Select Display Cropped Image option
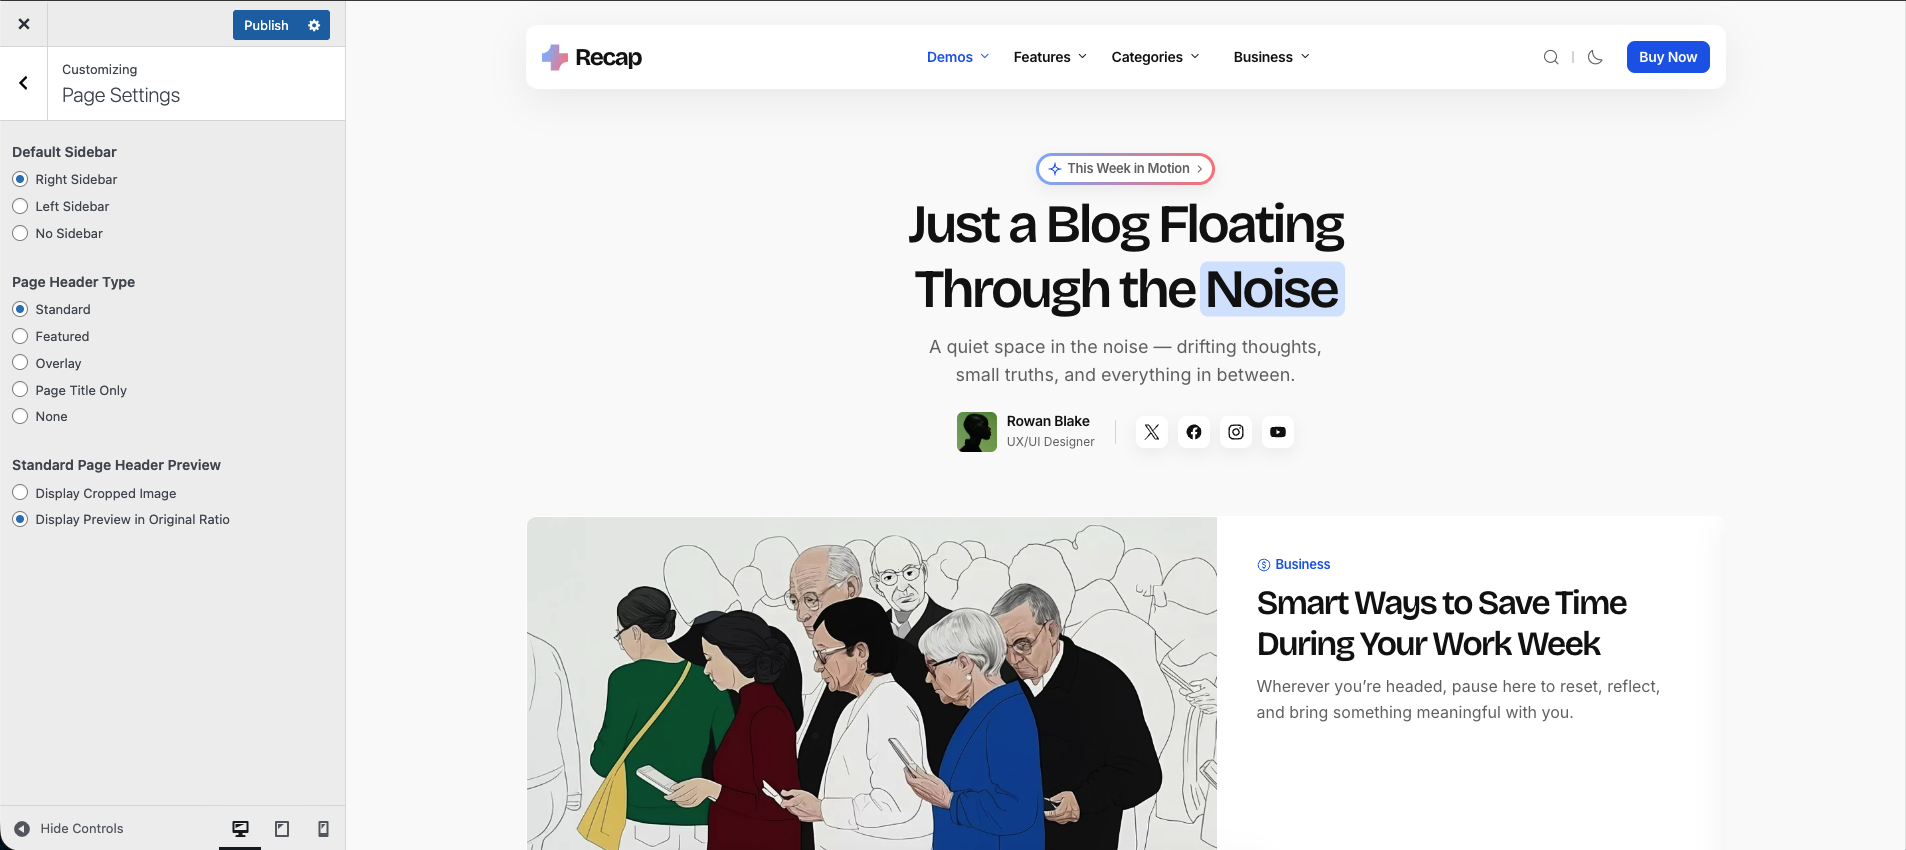 pos(20,493)
